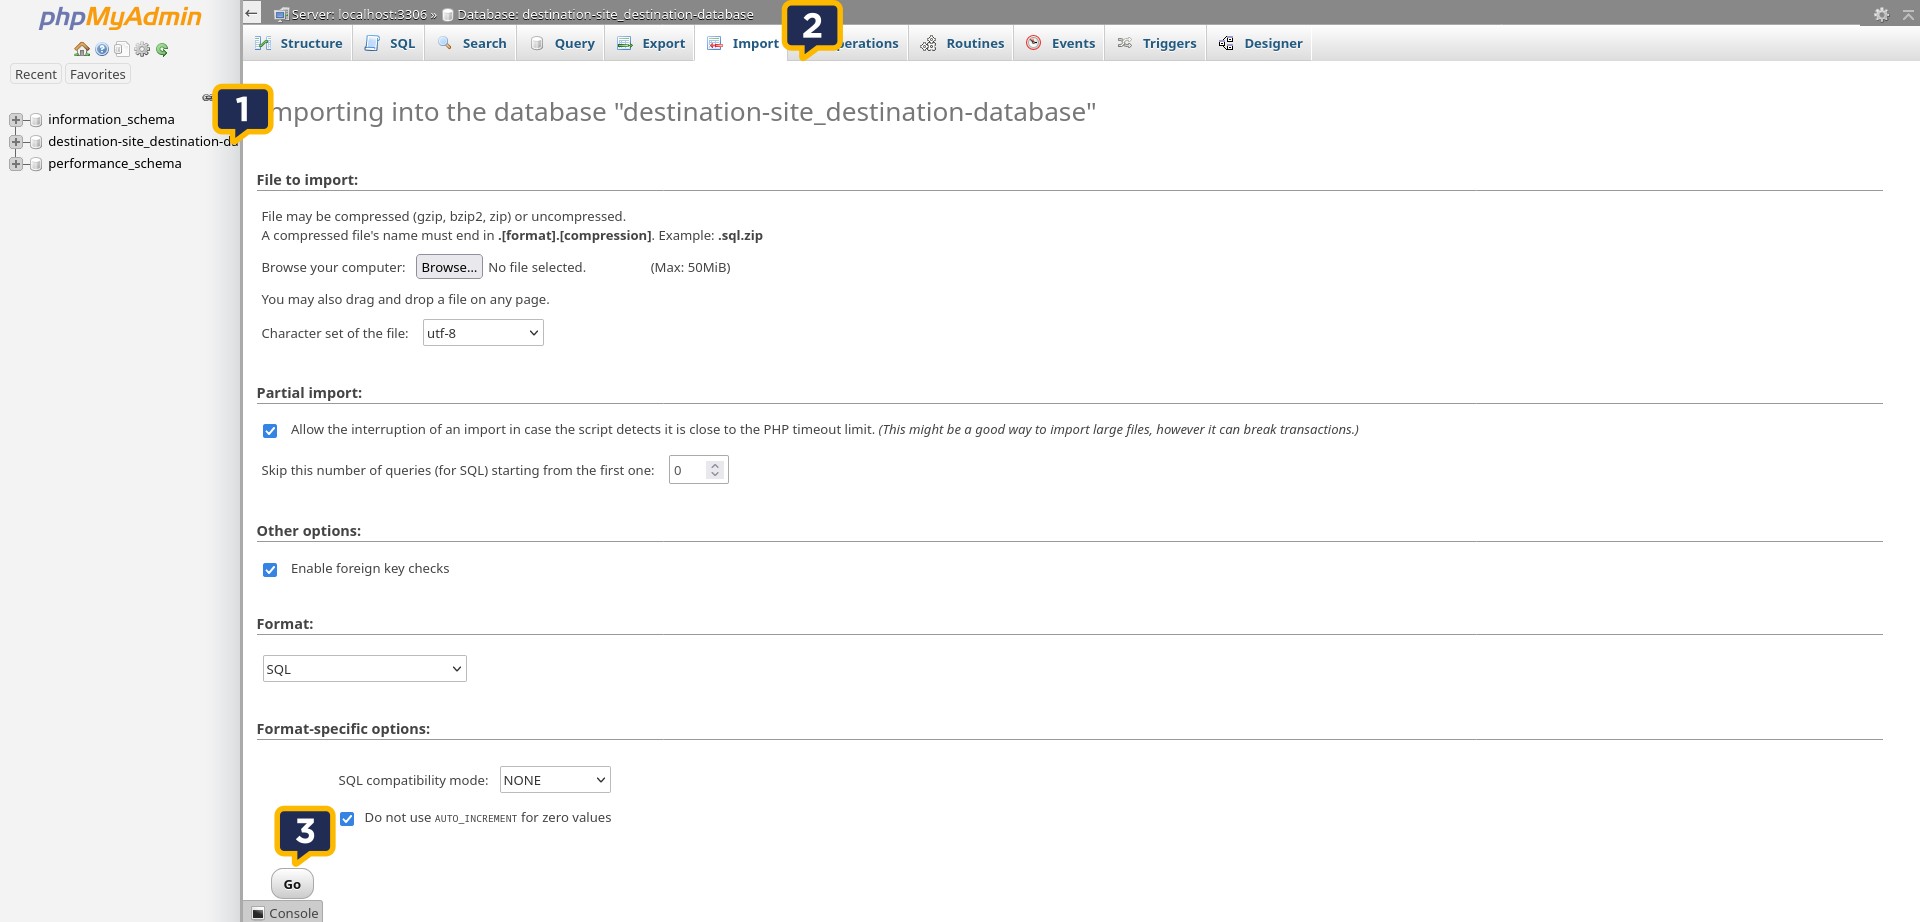Click the MySQL docs page icon in sidebar
The image size is (1920, 922).
pyautogui.click(x=121, y=49)
